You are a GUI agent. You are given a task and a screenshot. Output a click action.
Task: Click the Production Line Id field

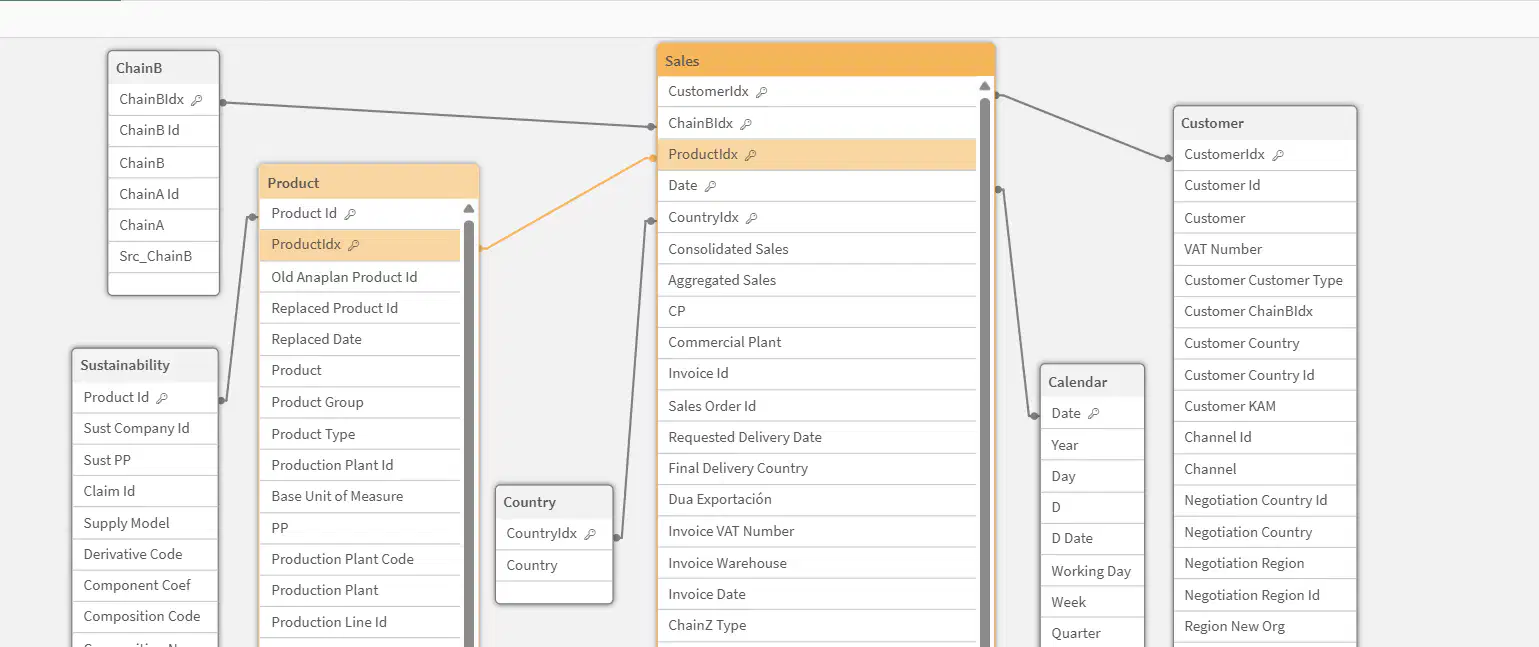360,622
